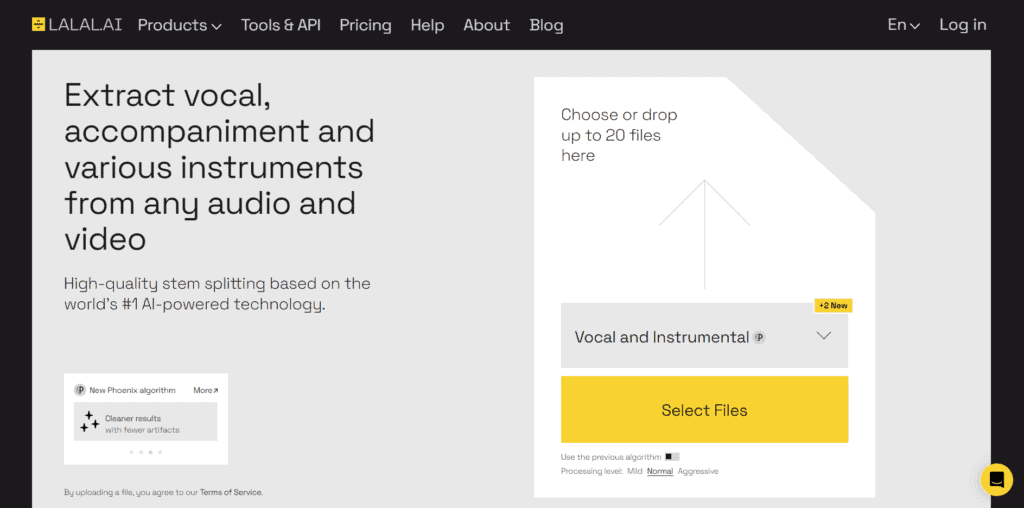Image resolution: width=1024 pixels, height=508 pixels.
Task: Go to the Pricing page
Action: (x=366, y=25)
